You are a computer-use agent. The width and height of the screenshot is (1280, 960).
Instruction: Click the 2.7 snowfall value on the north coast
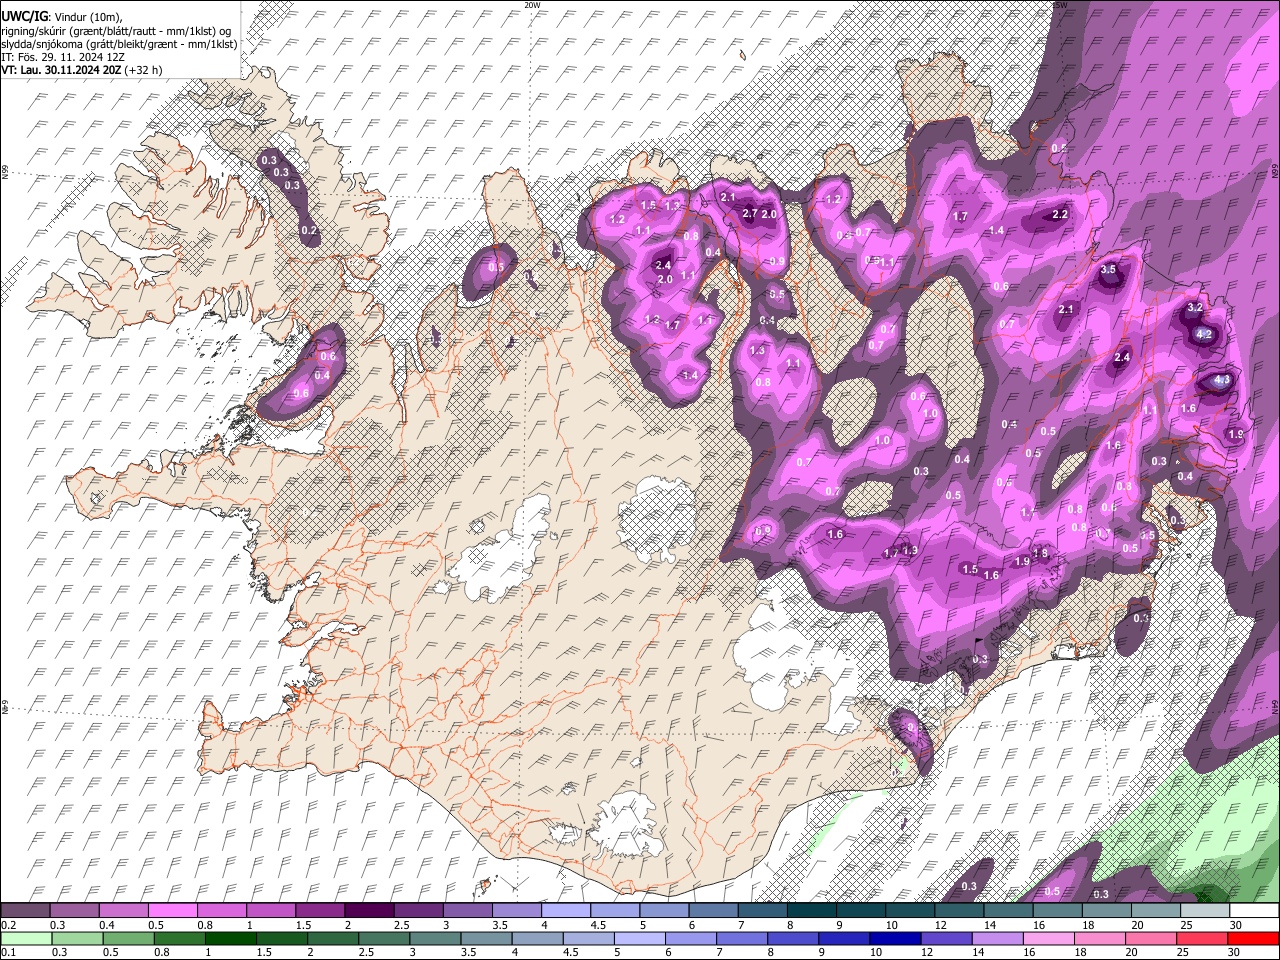[x=750, y=214]
